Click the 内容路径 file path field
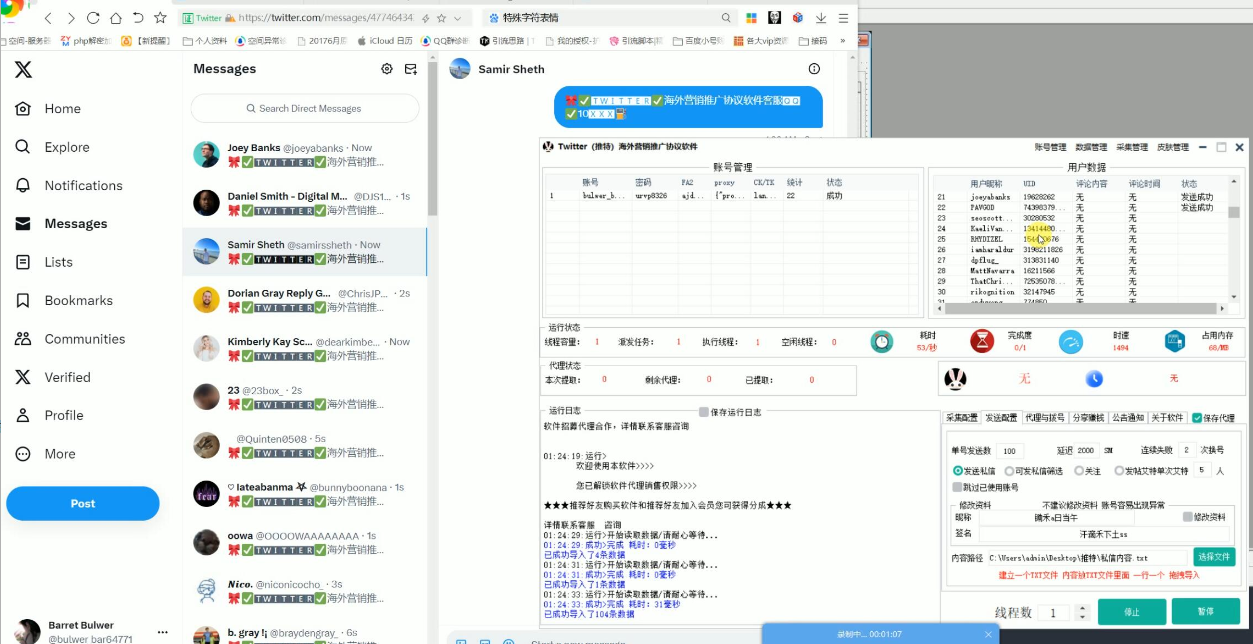Viewport: 1253px width, 644px height. pyautogui.click(x=1087, y=557)
